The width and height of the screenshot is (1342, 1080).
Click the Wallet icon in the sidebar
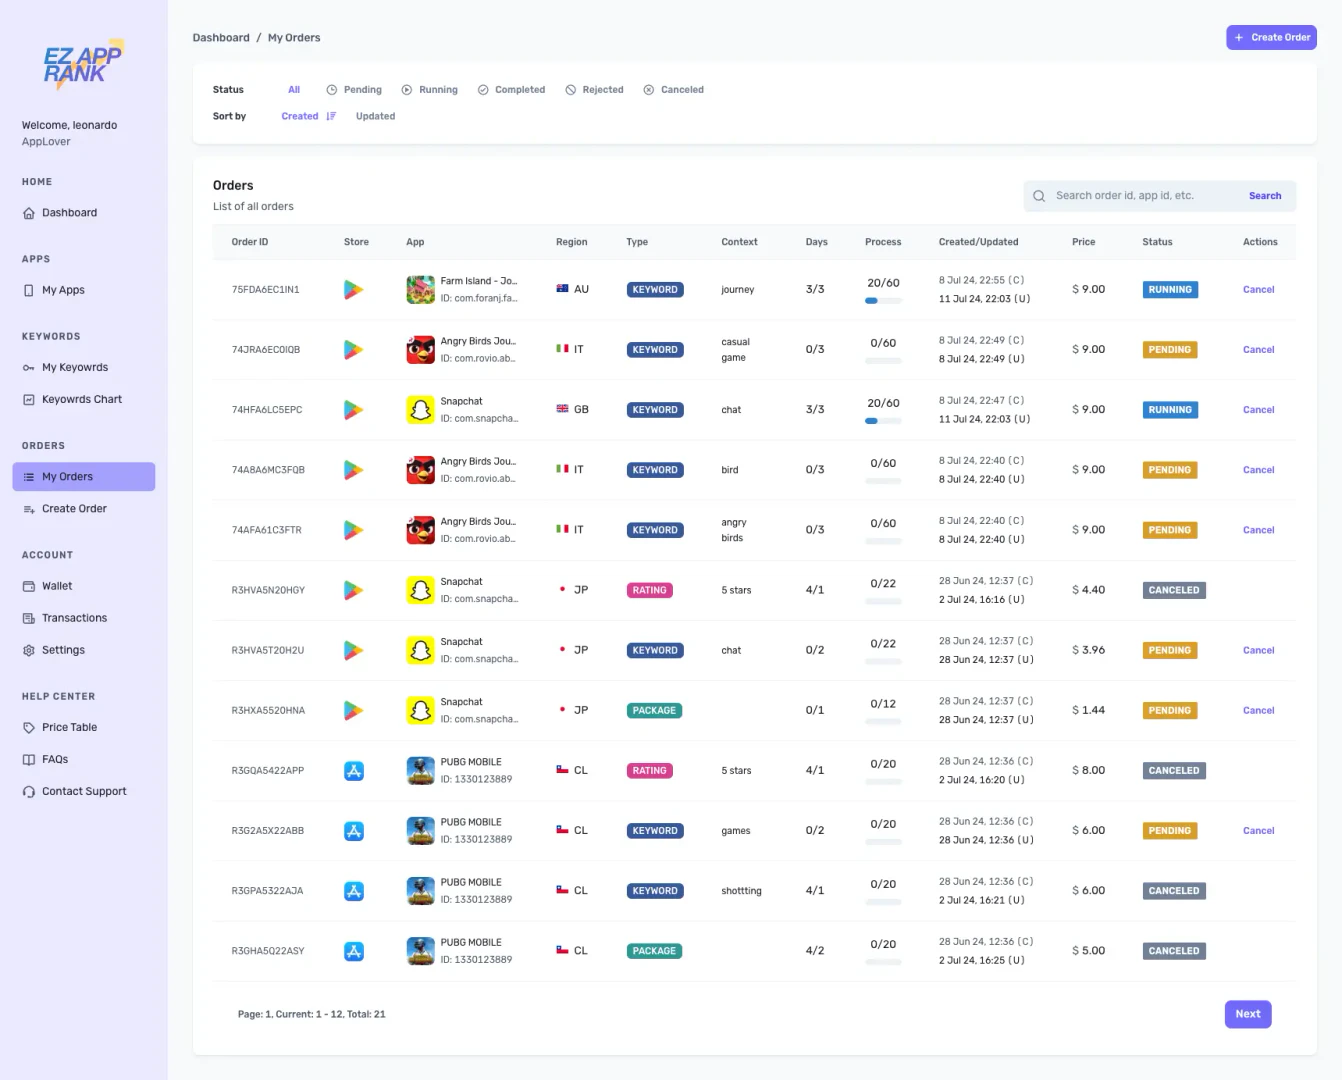[x=28, y=585]
